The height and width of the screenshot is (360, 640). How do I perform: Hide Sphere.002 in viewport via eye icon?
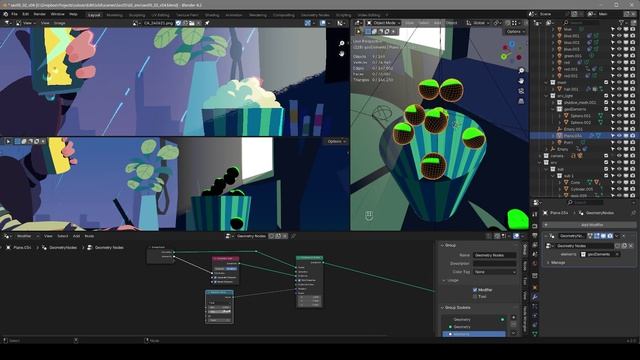[619, 122]
